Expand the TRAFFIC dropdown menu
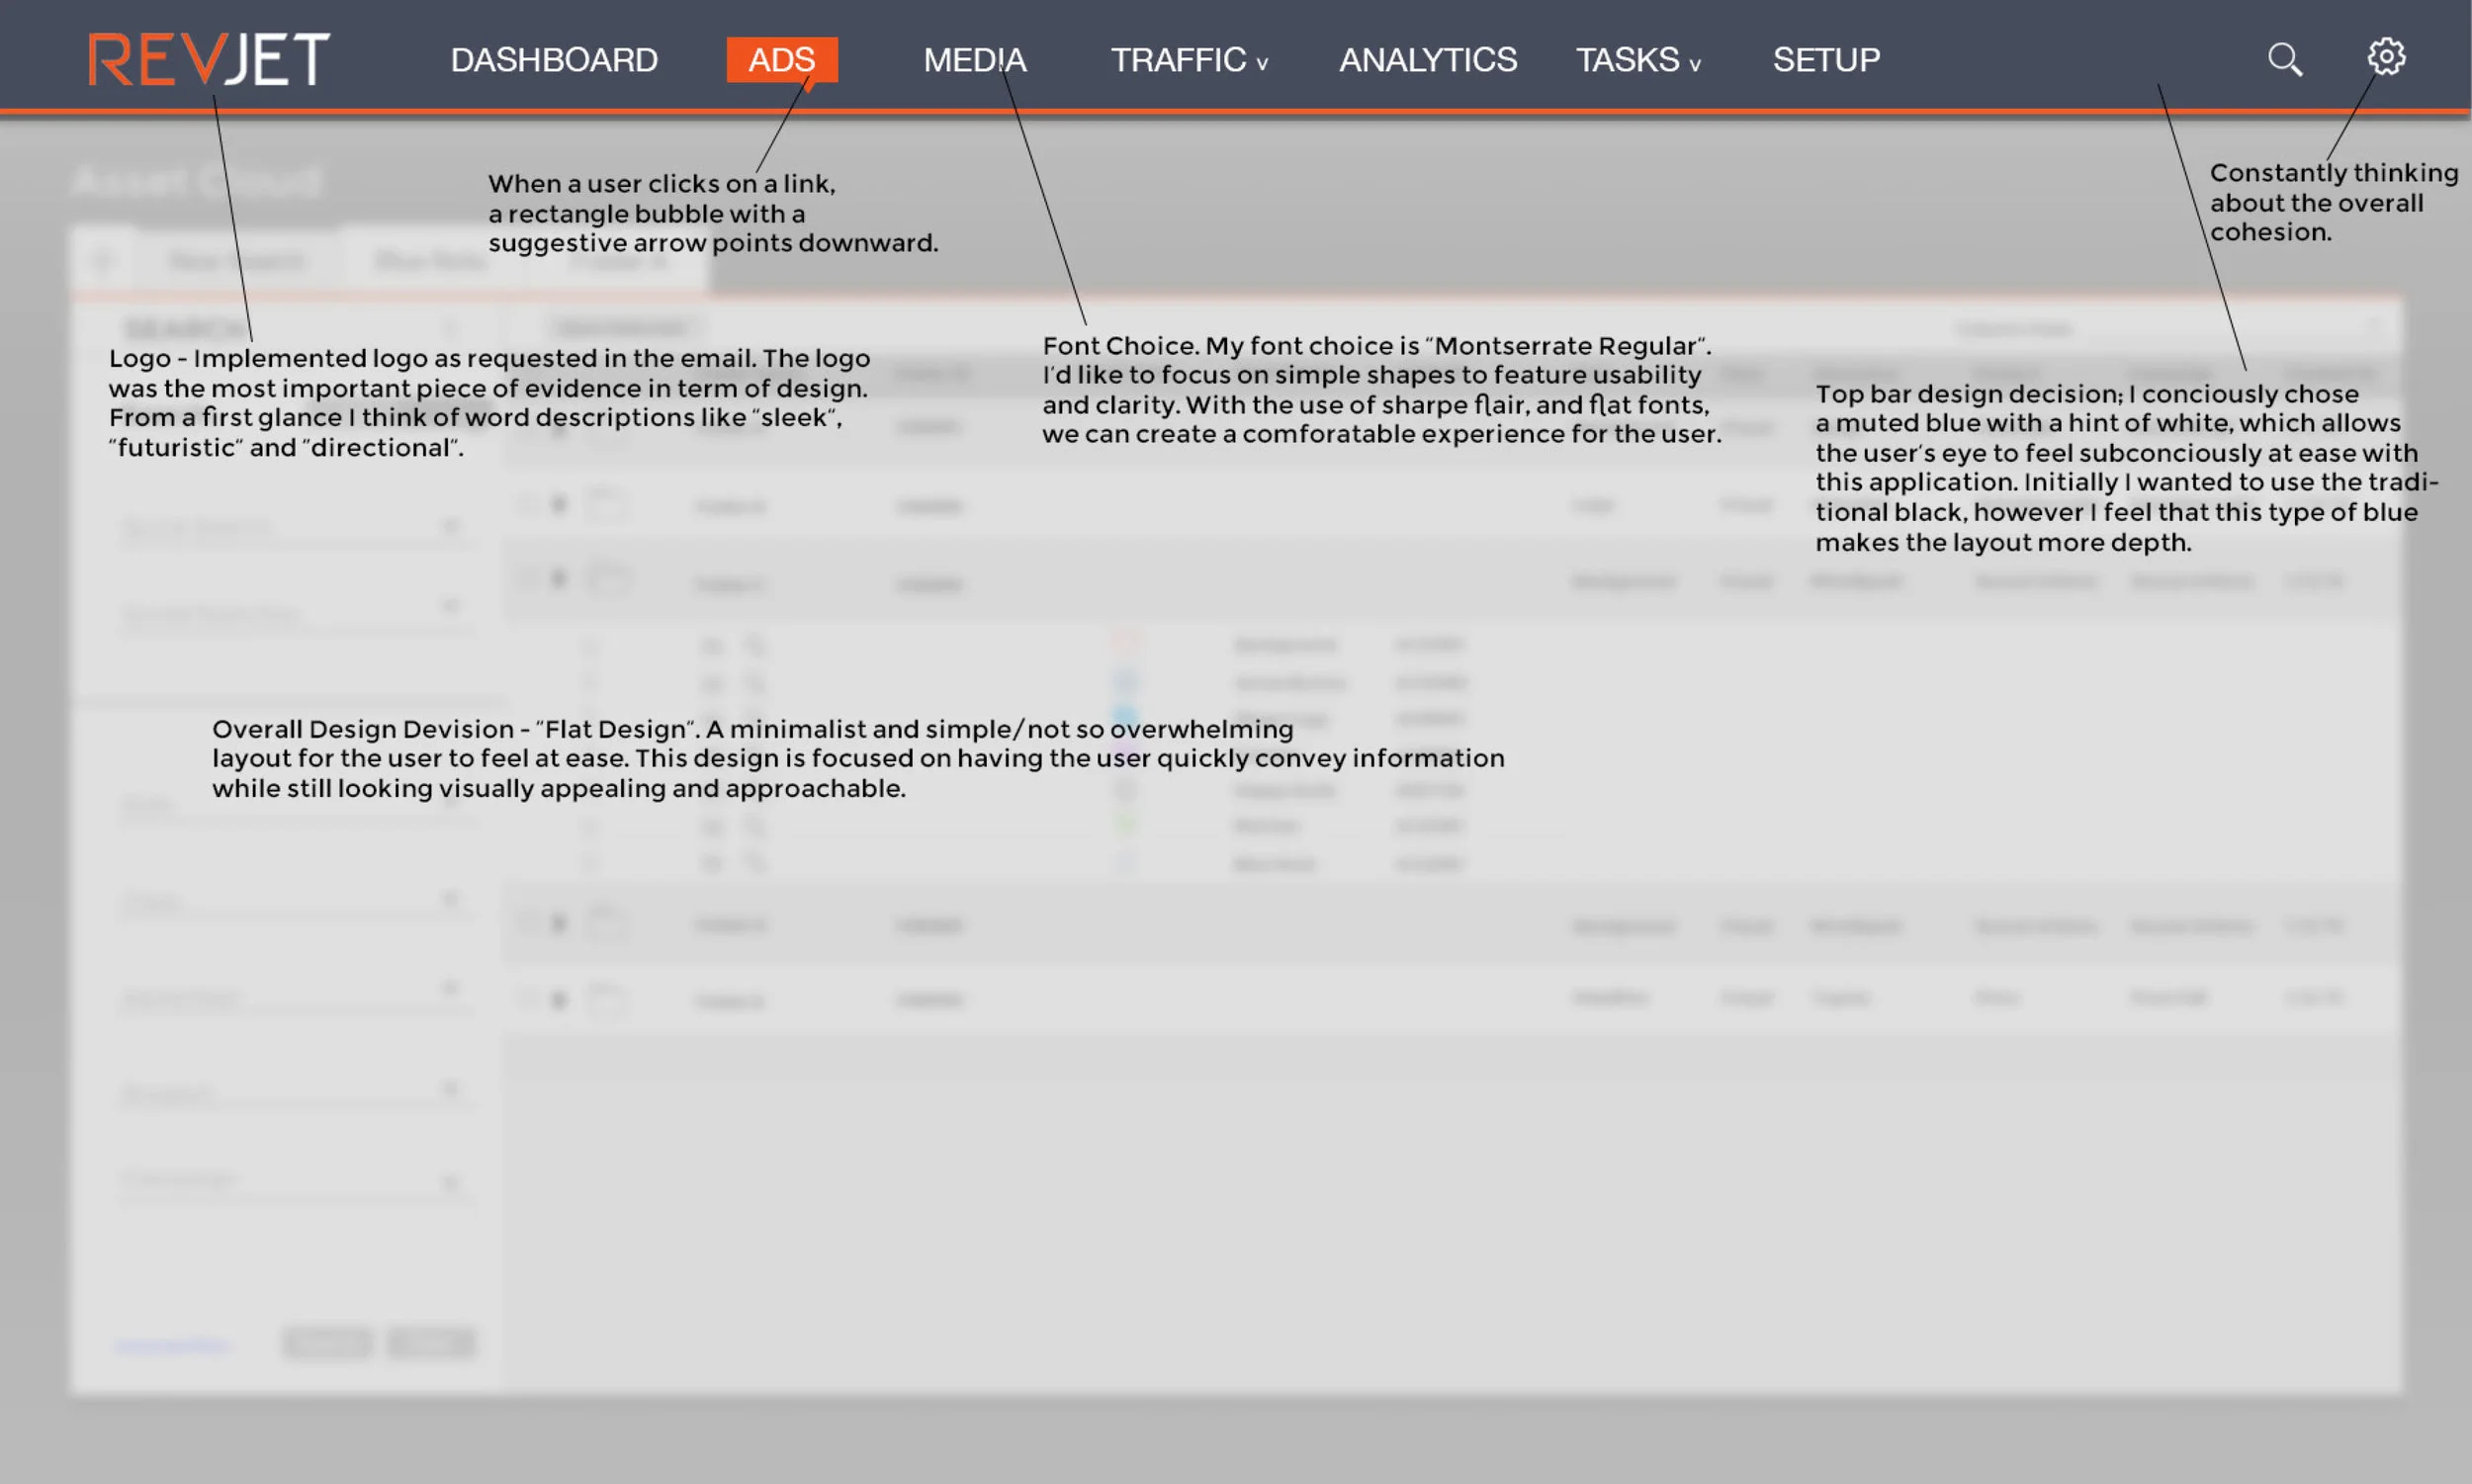Viewport: 2472px width, 1484px height. tap(1189, 60)
